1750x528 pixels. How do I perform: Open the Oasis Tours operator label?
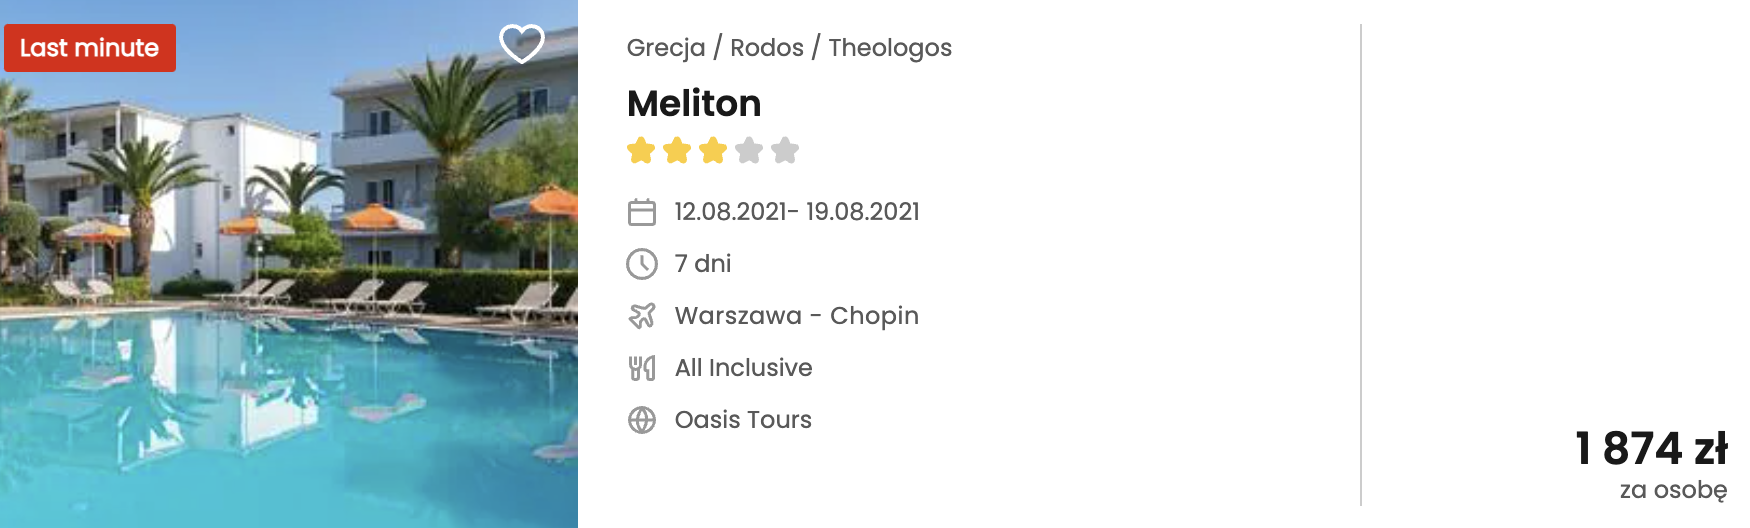pos(743,420)
